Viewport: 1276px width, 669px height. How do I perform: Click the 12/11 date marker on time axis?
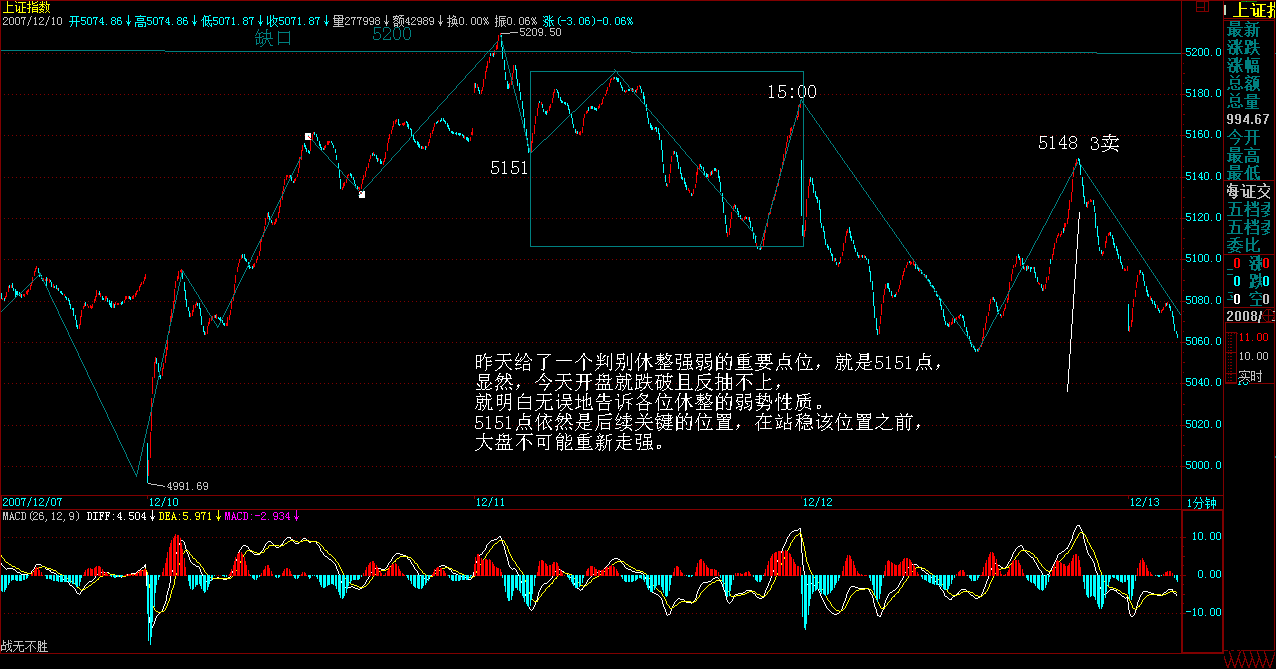point(488,501)
